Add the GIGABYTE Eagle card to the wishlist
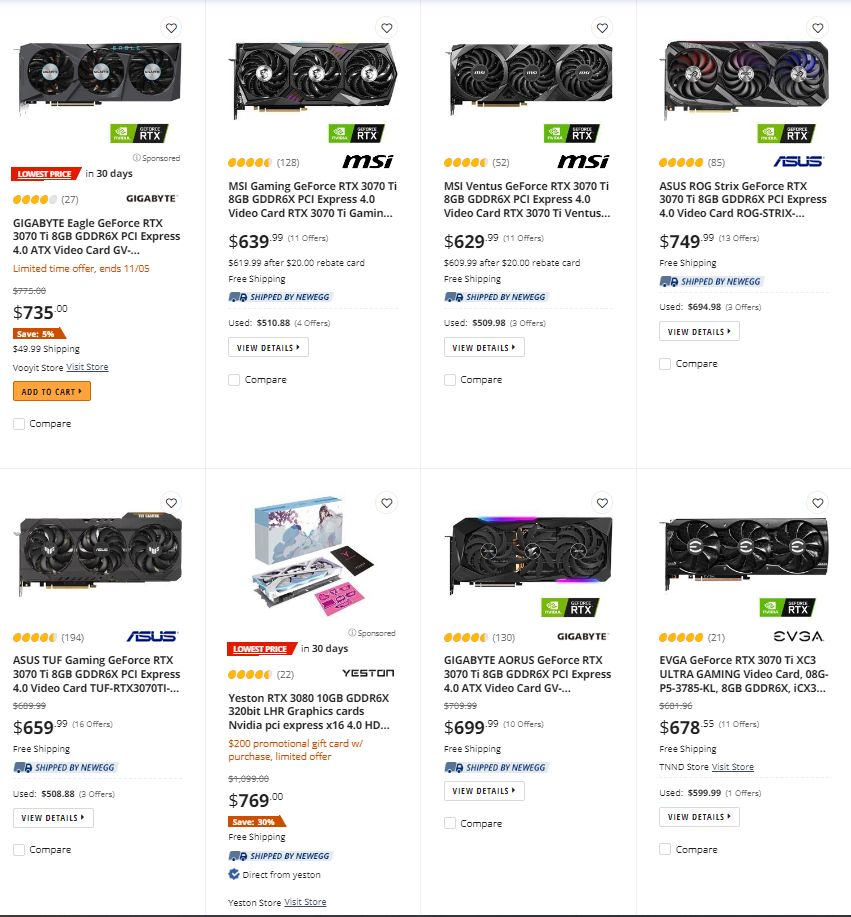The height and width of the screenshot is (917, 851). point(170,28)
